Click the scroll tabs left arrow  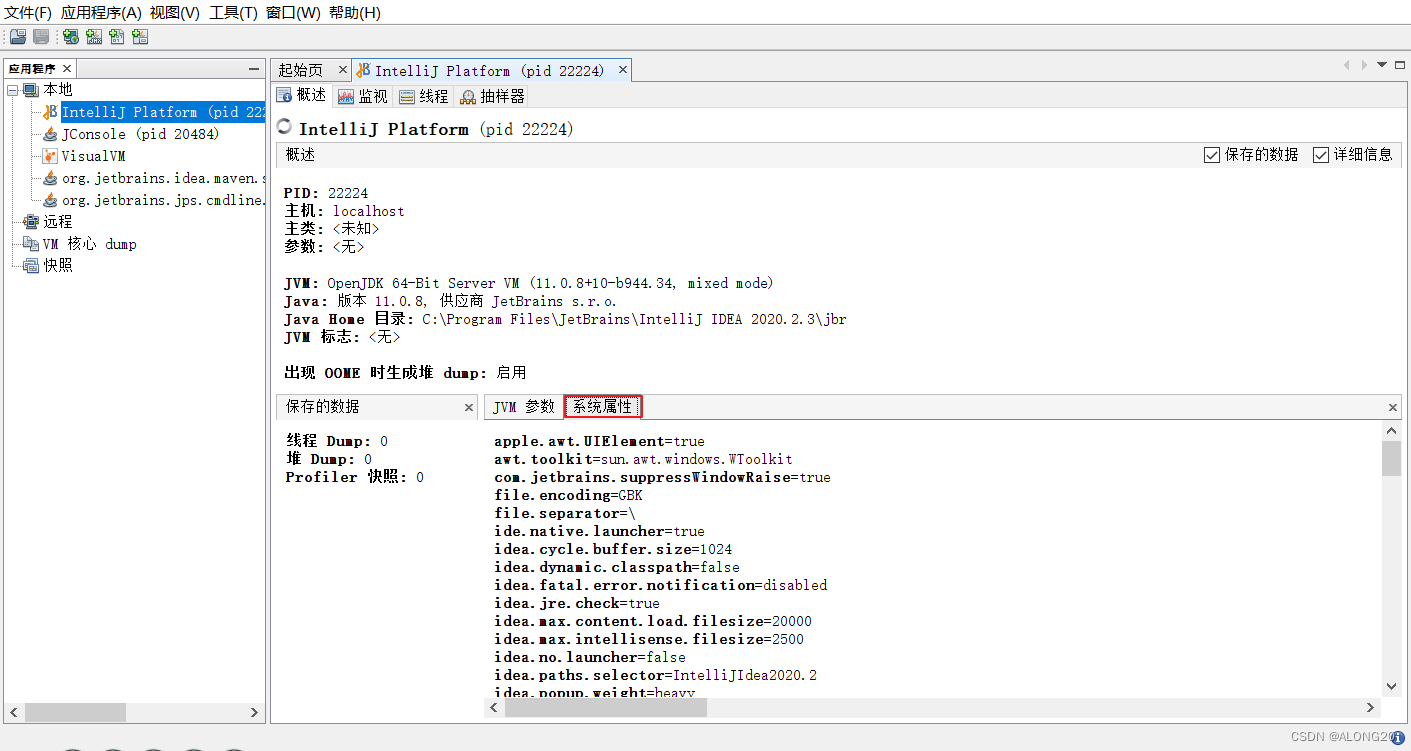tap(1347, 65)
